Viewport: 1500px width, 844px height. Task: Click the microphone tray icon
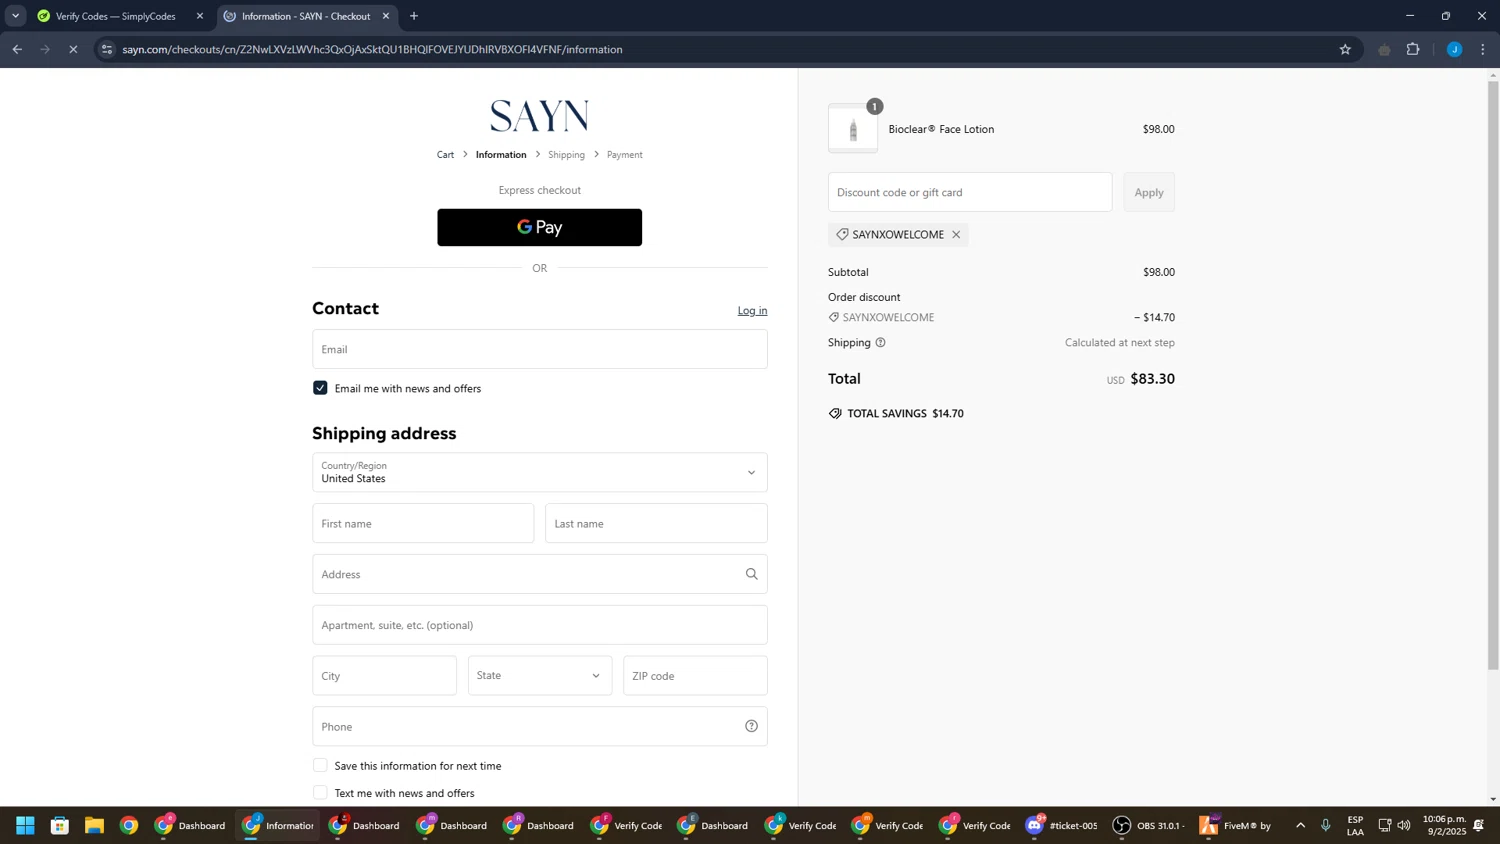tap(1326, 825)
